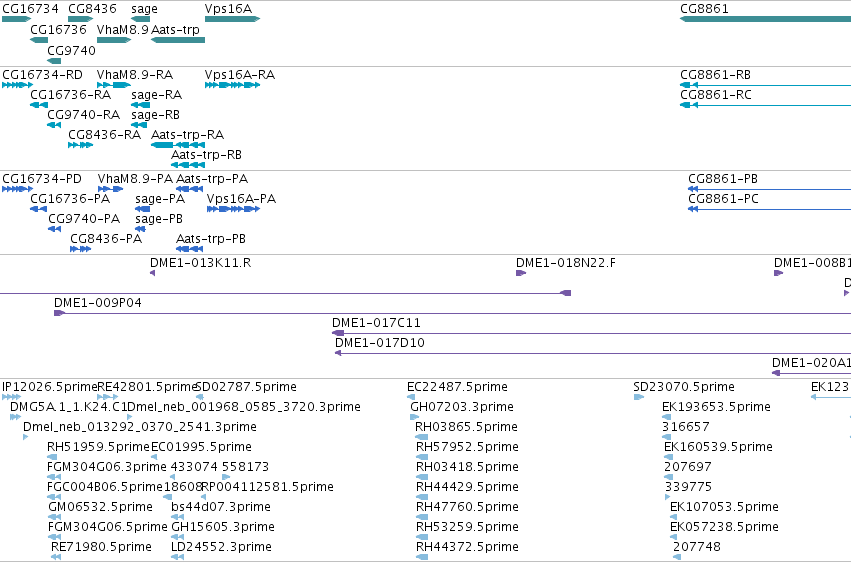Click the IP12026.5prime EST label

coord(49,387)
